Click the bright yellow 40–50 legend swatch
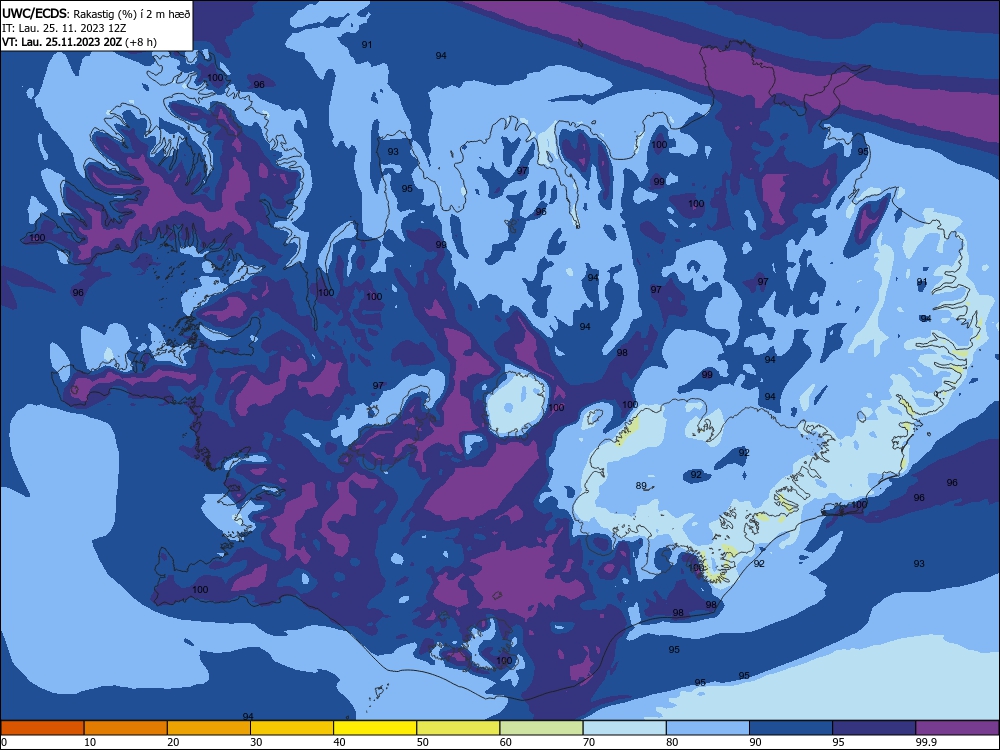The height and width of the screenshot is (750, 1000). click(375, 728)
